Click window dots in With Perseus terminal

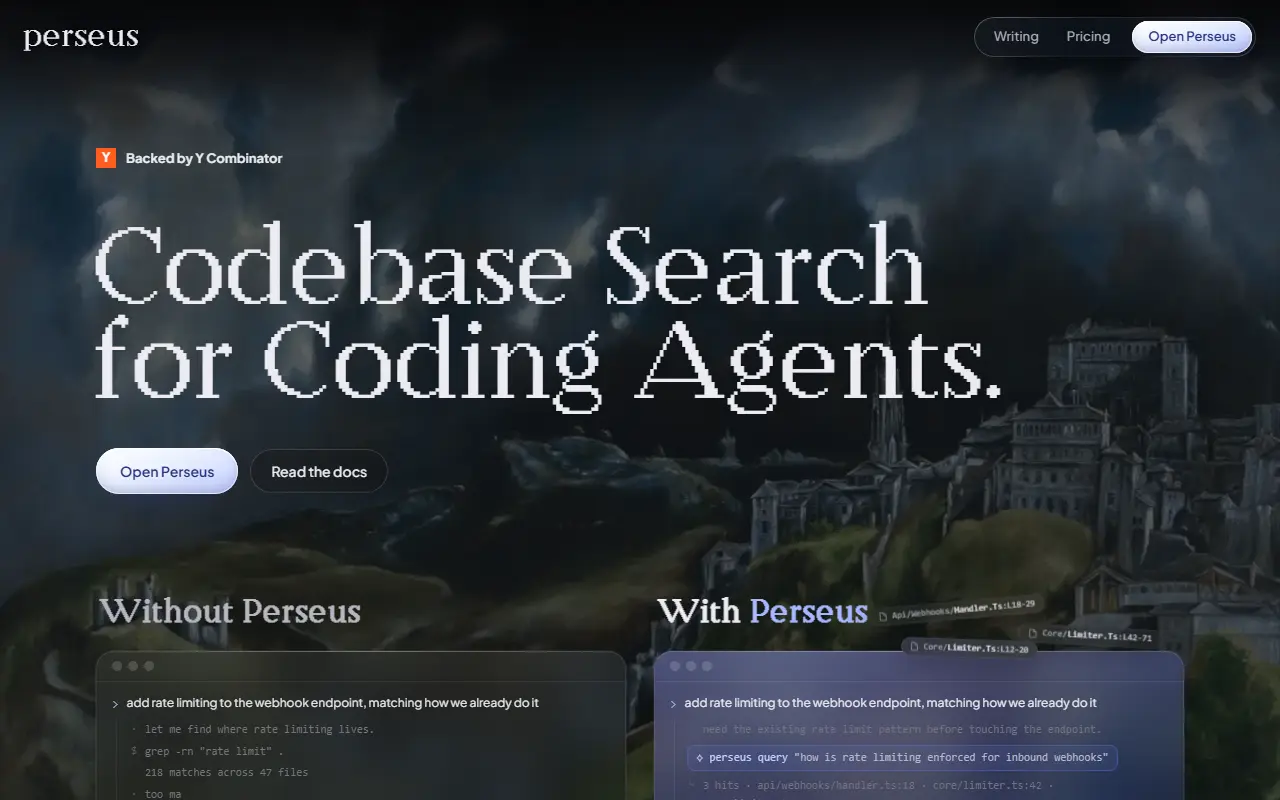pyautogui.click(x=690, y=666)
